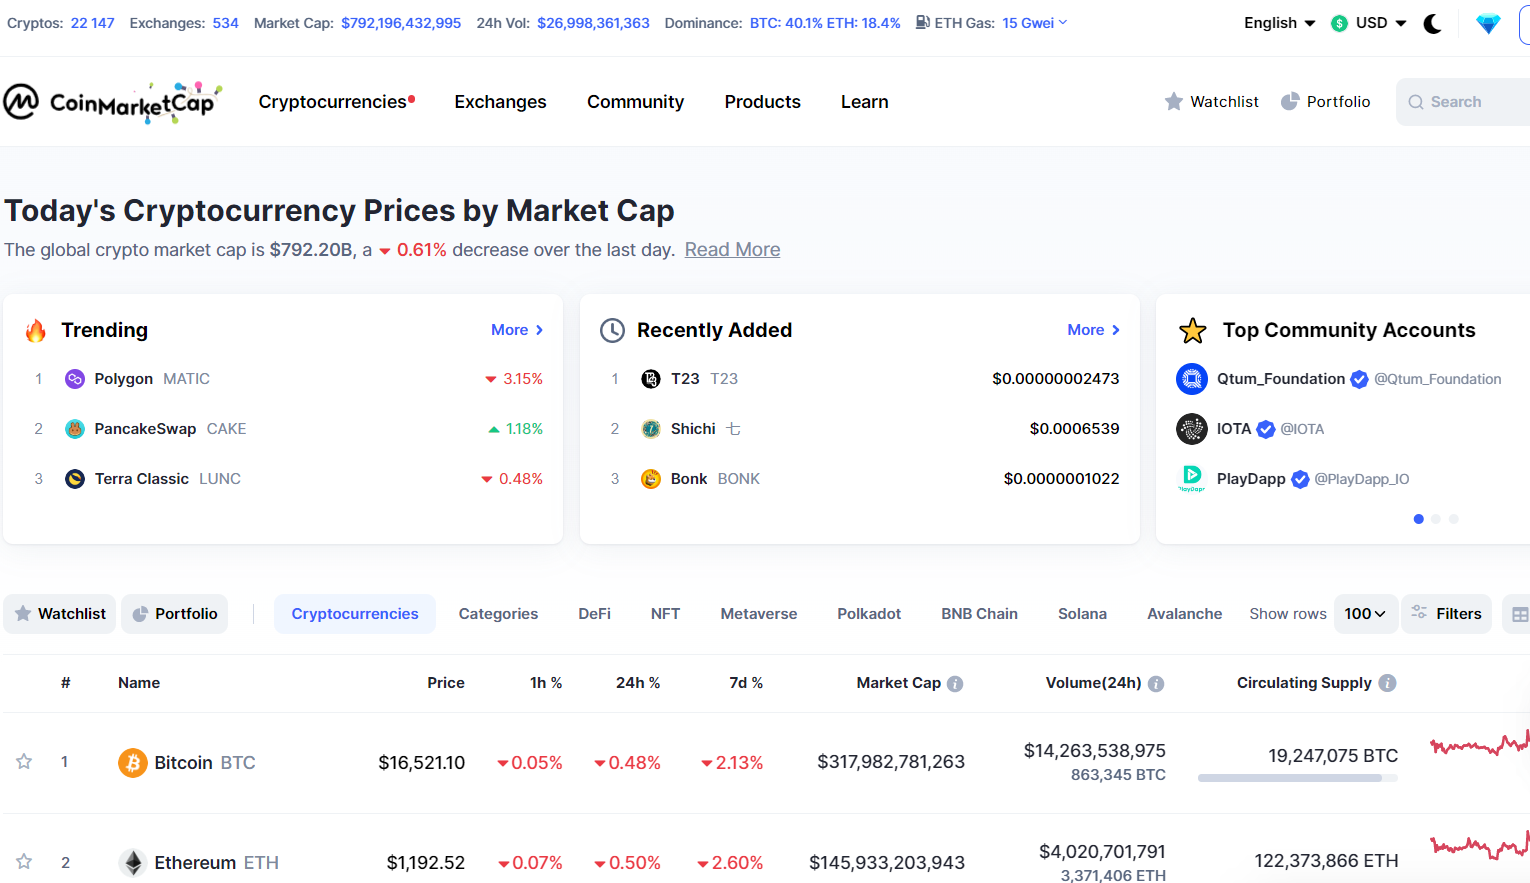Screen dimensions: 1530x883
Task: Click the Portfolio pie icon in header
Action: click(1290, 101)
